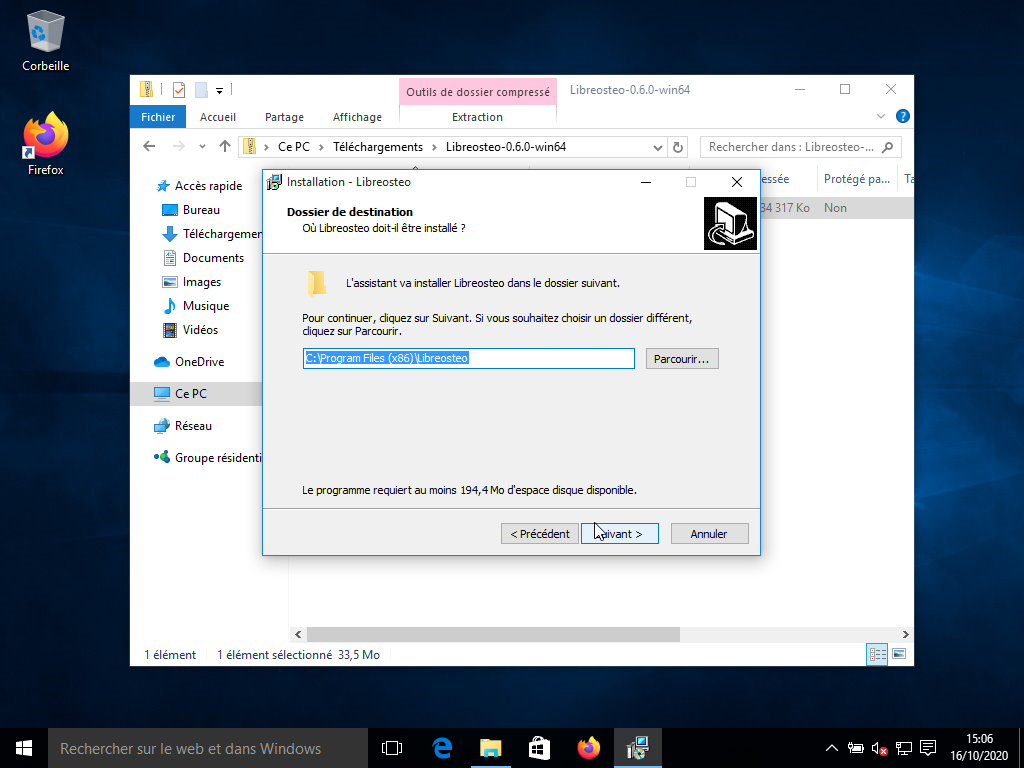1024x768 pixels.
Task: Click the Protégé pa... column header
Action: coord(857,179)
